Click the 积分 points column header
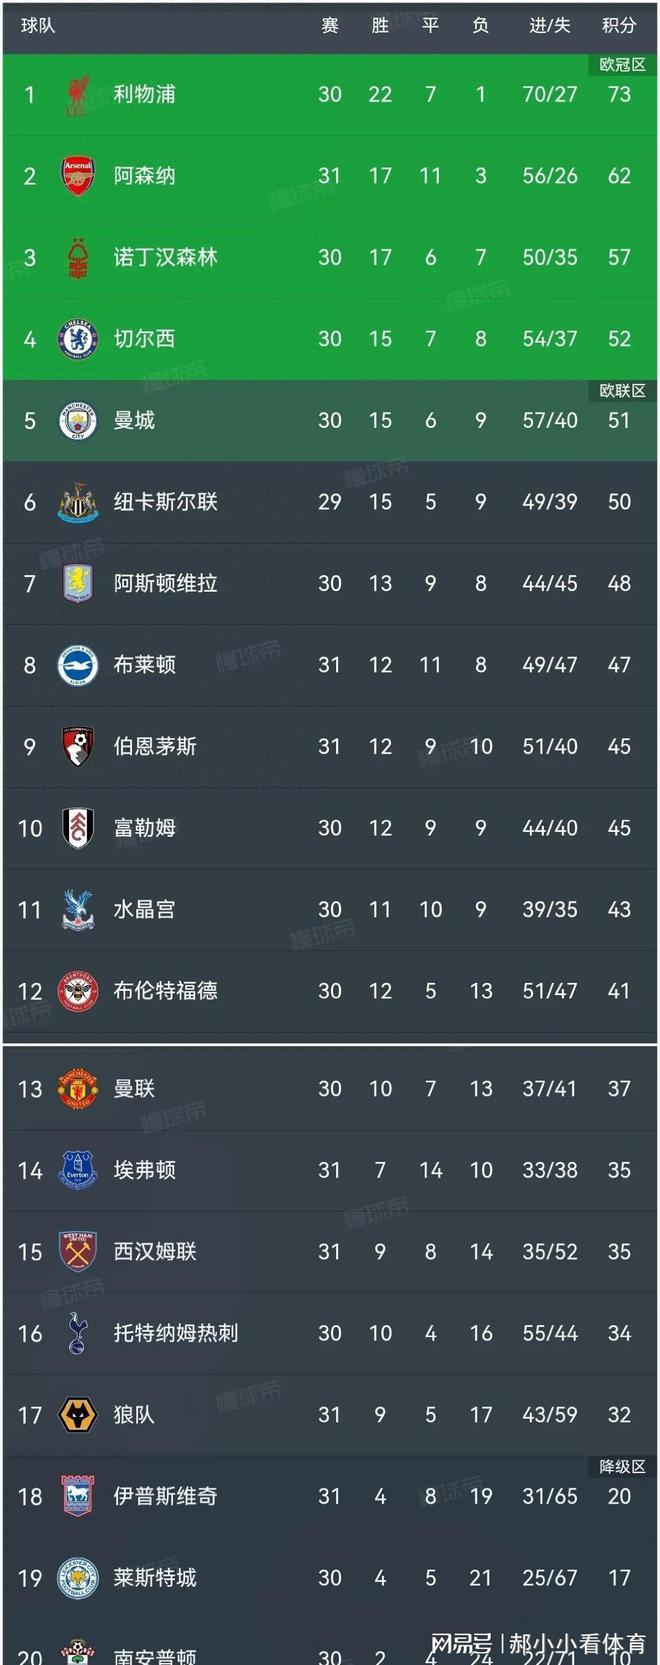The height and width of the screenshot is (1665, 660). [619, 25]
